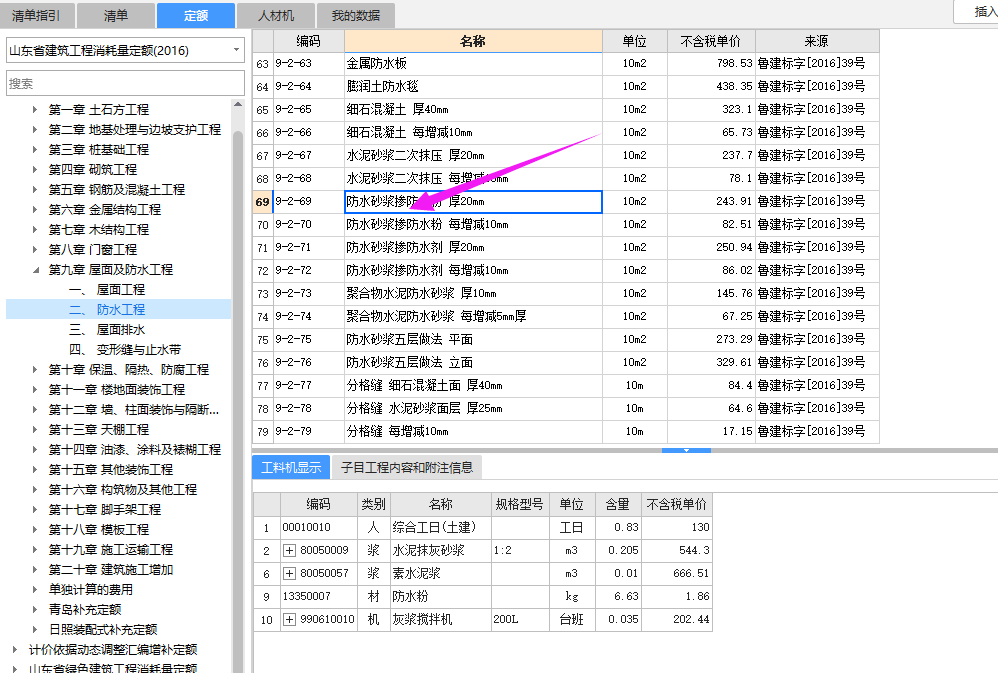The image size is (998, 673).
Task: Select 第十一章 楼地面装饰工程 chapter
Action: coord(117,390)
